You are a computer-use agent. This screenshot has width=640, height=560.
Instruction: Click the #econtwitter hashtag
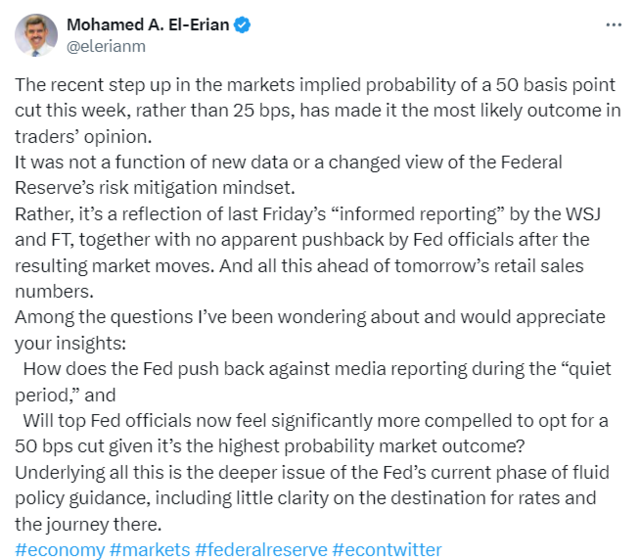click(x=386, y=550)
